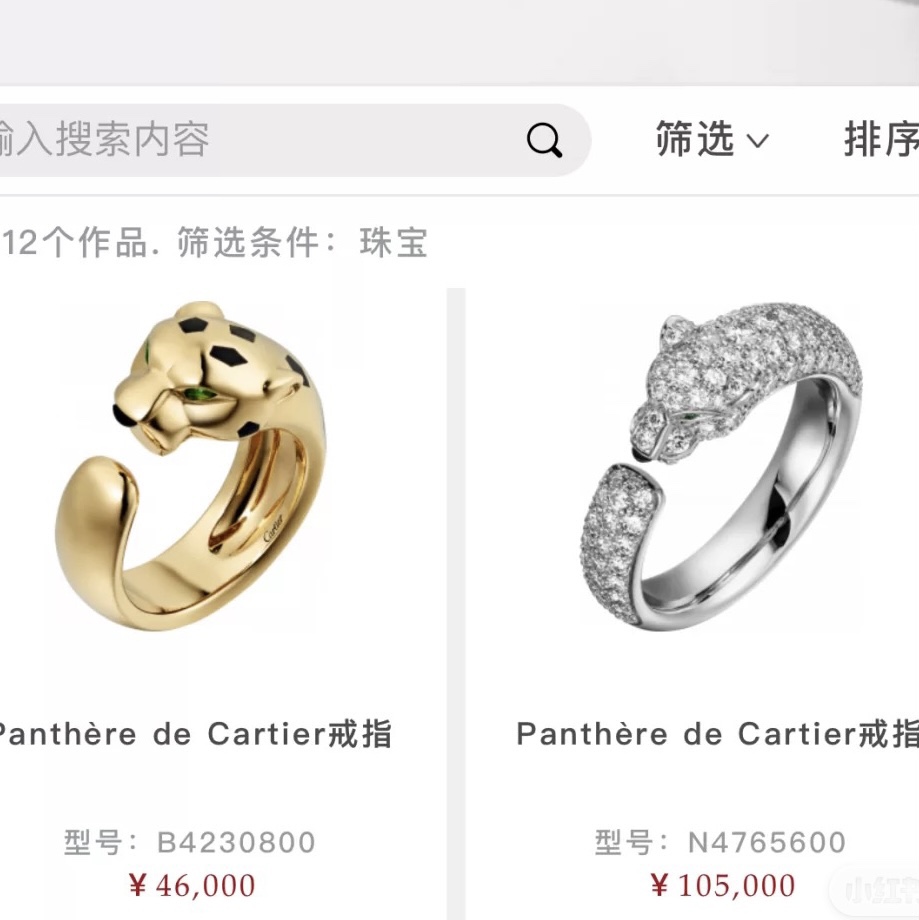Open the diamond panther ring image

(721, 466)
